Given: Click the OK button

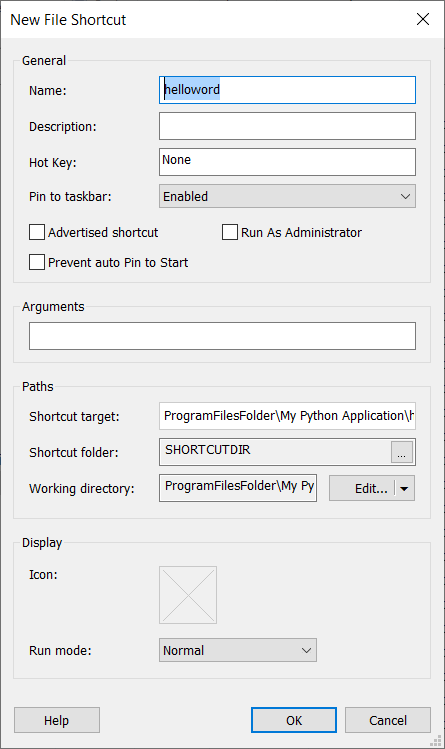Looking at the screenshot, I should point(294,720).
